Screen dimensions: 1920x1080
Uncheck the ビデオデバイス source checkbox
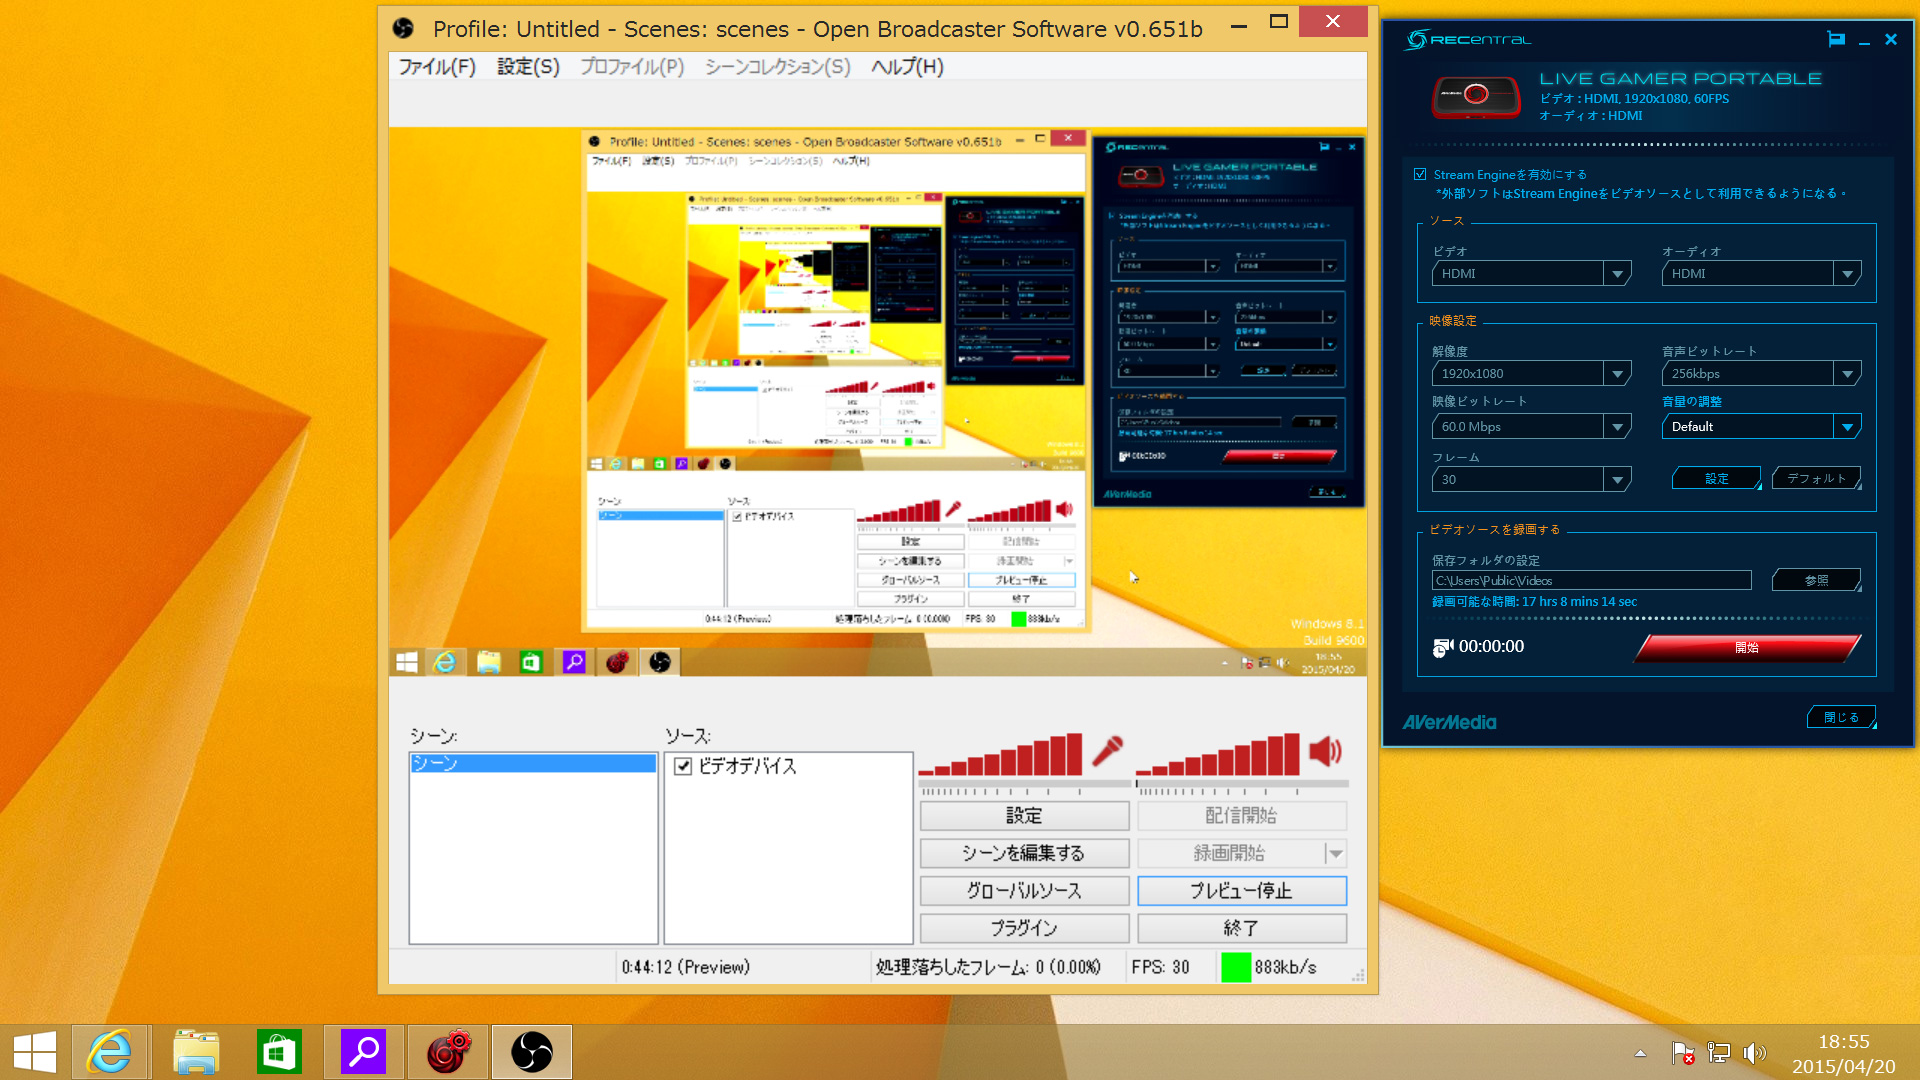coord(684,767)
